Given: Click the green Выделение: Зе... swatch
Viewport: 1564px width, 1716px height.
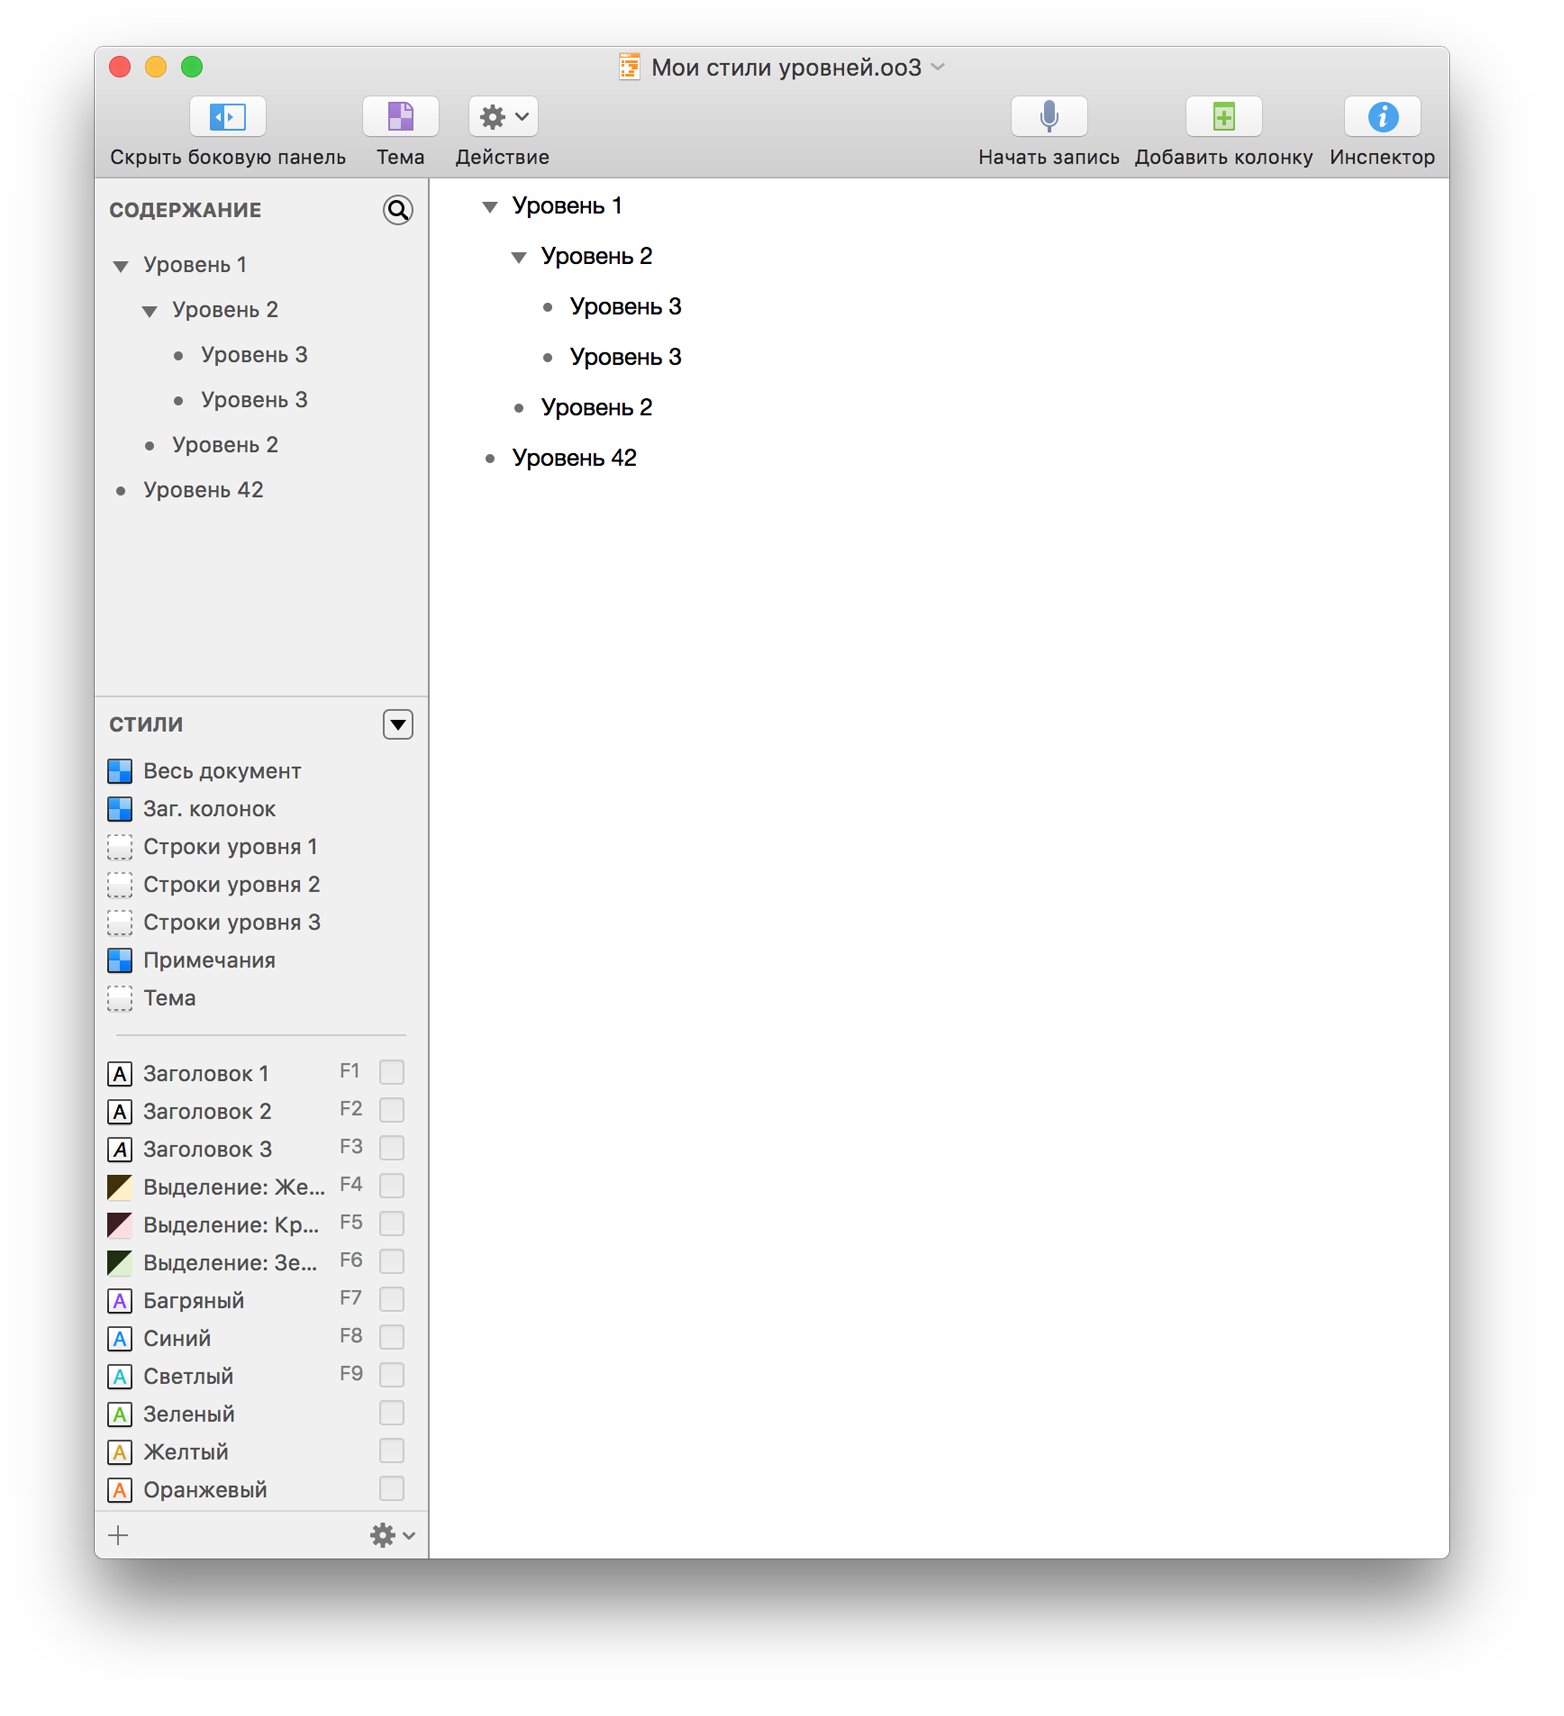Looking at the screenshot, I should (x=120, y=1263).
